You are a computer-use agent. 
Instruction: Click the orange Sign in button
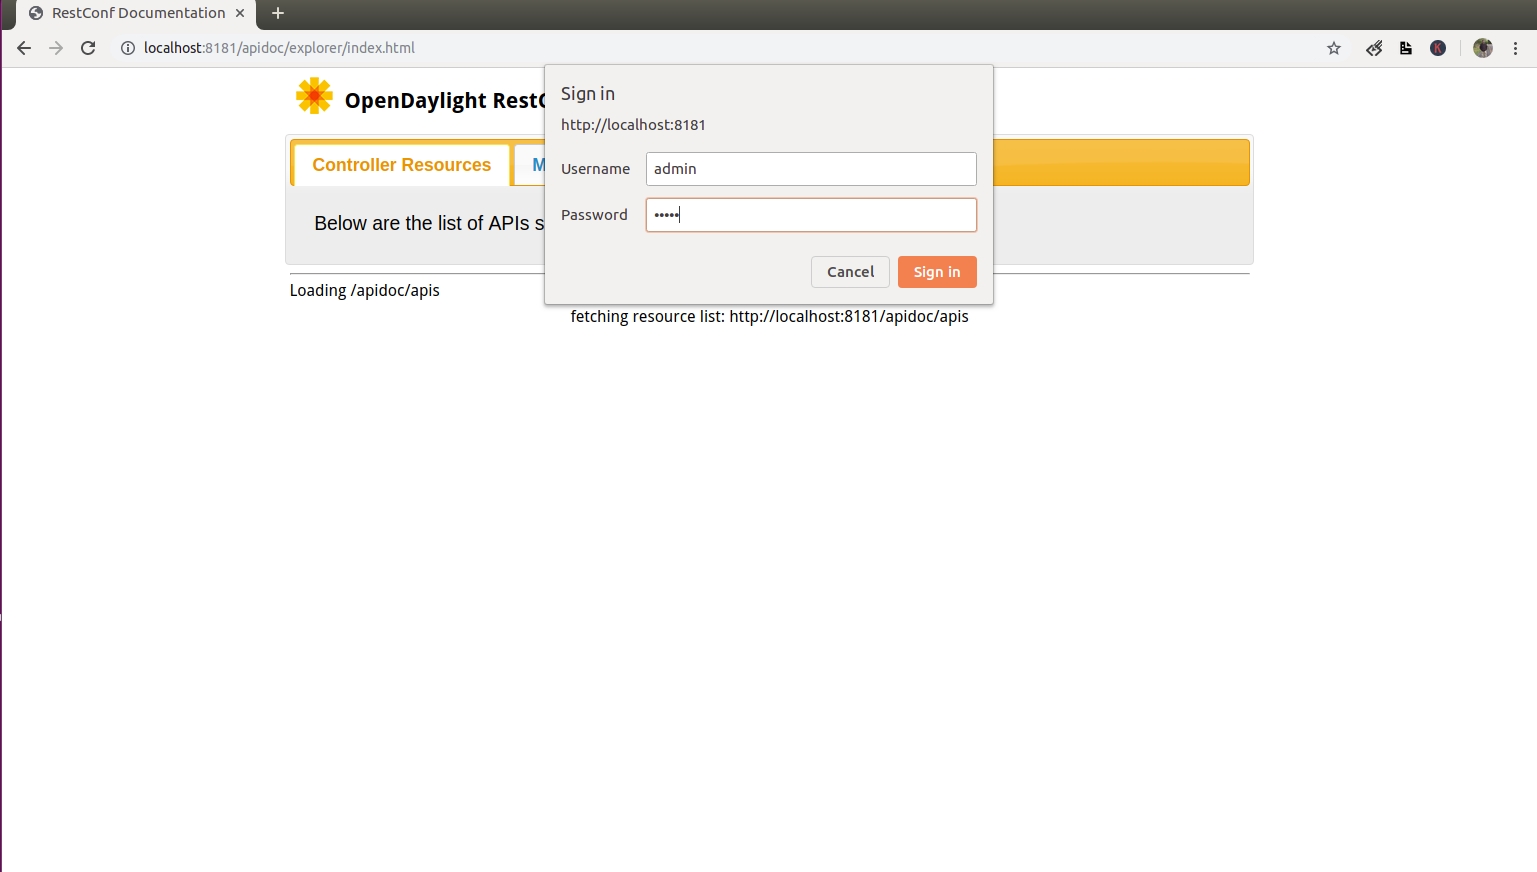pyautogui.click(x=937, y=272)
